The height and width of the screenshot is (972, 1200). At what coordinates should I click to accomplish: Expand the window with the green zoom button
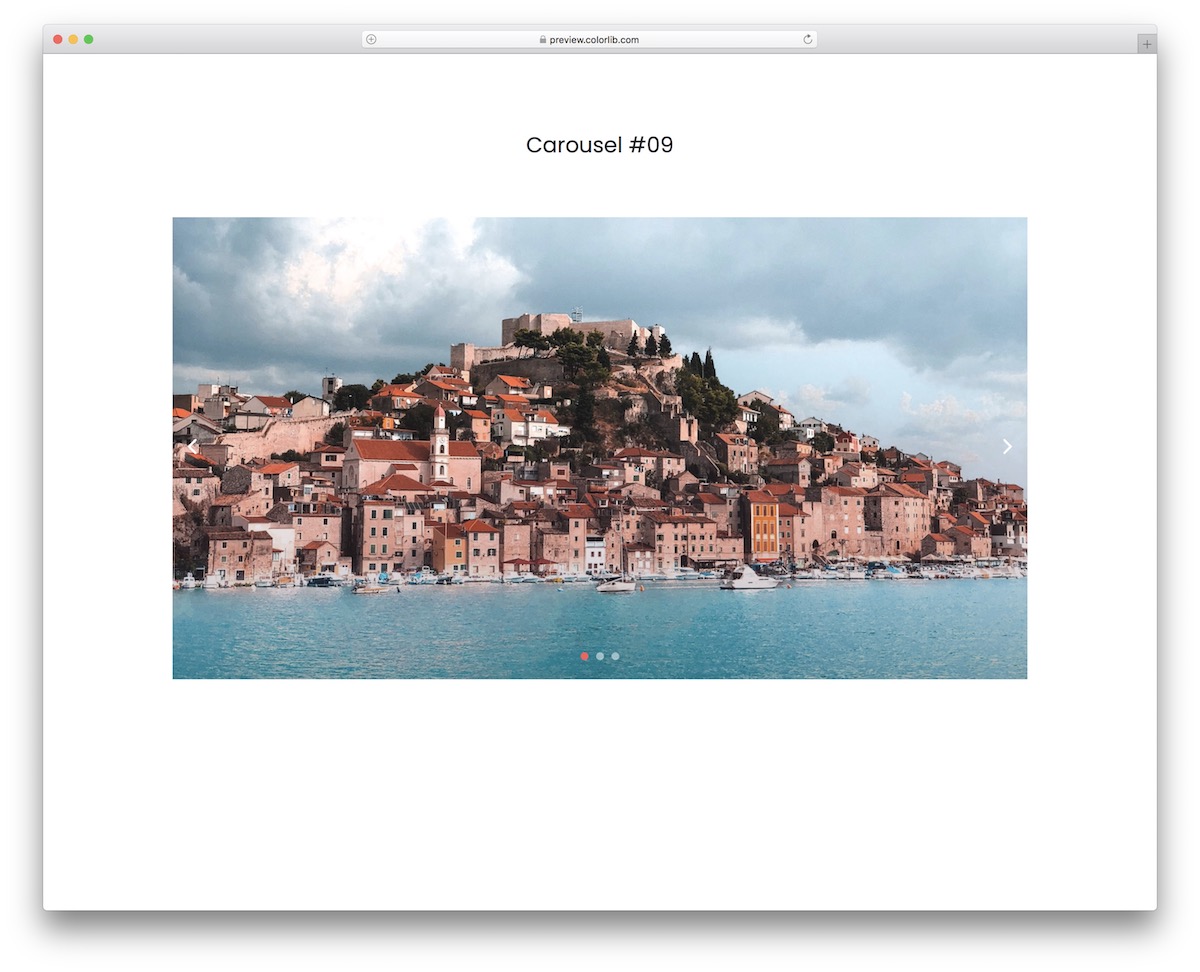coord(89,39)
